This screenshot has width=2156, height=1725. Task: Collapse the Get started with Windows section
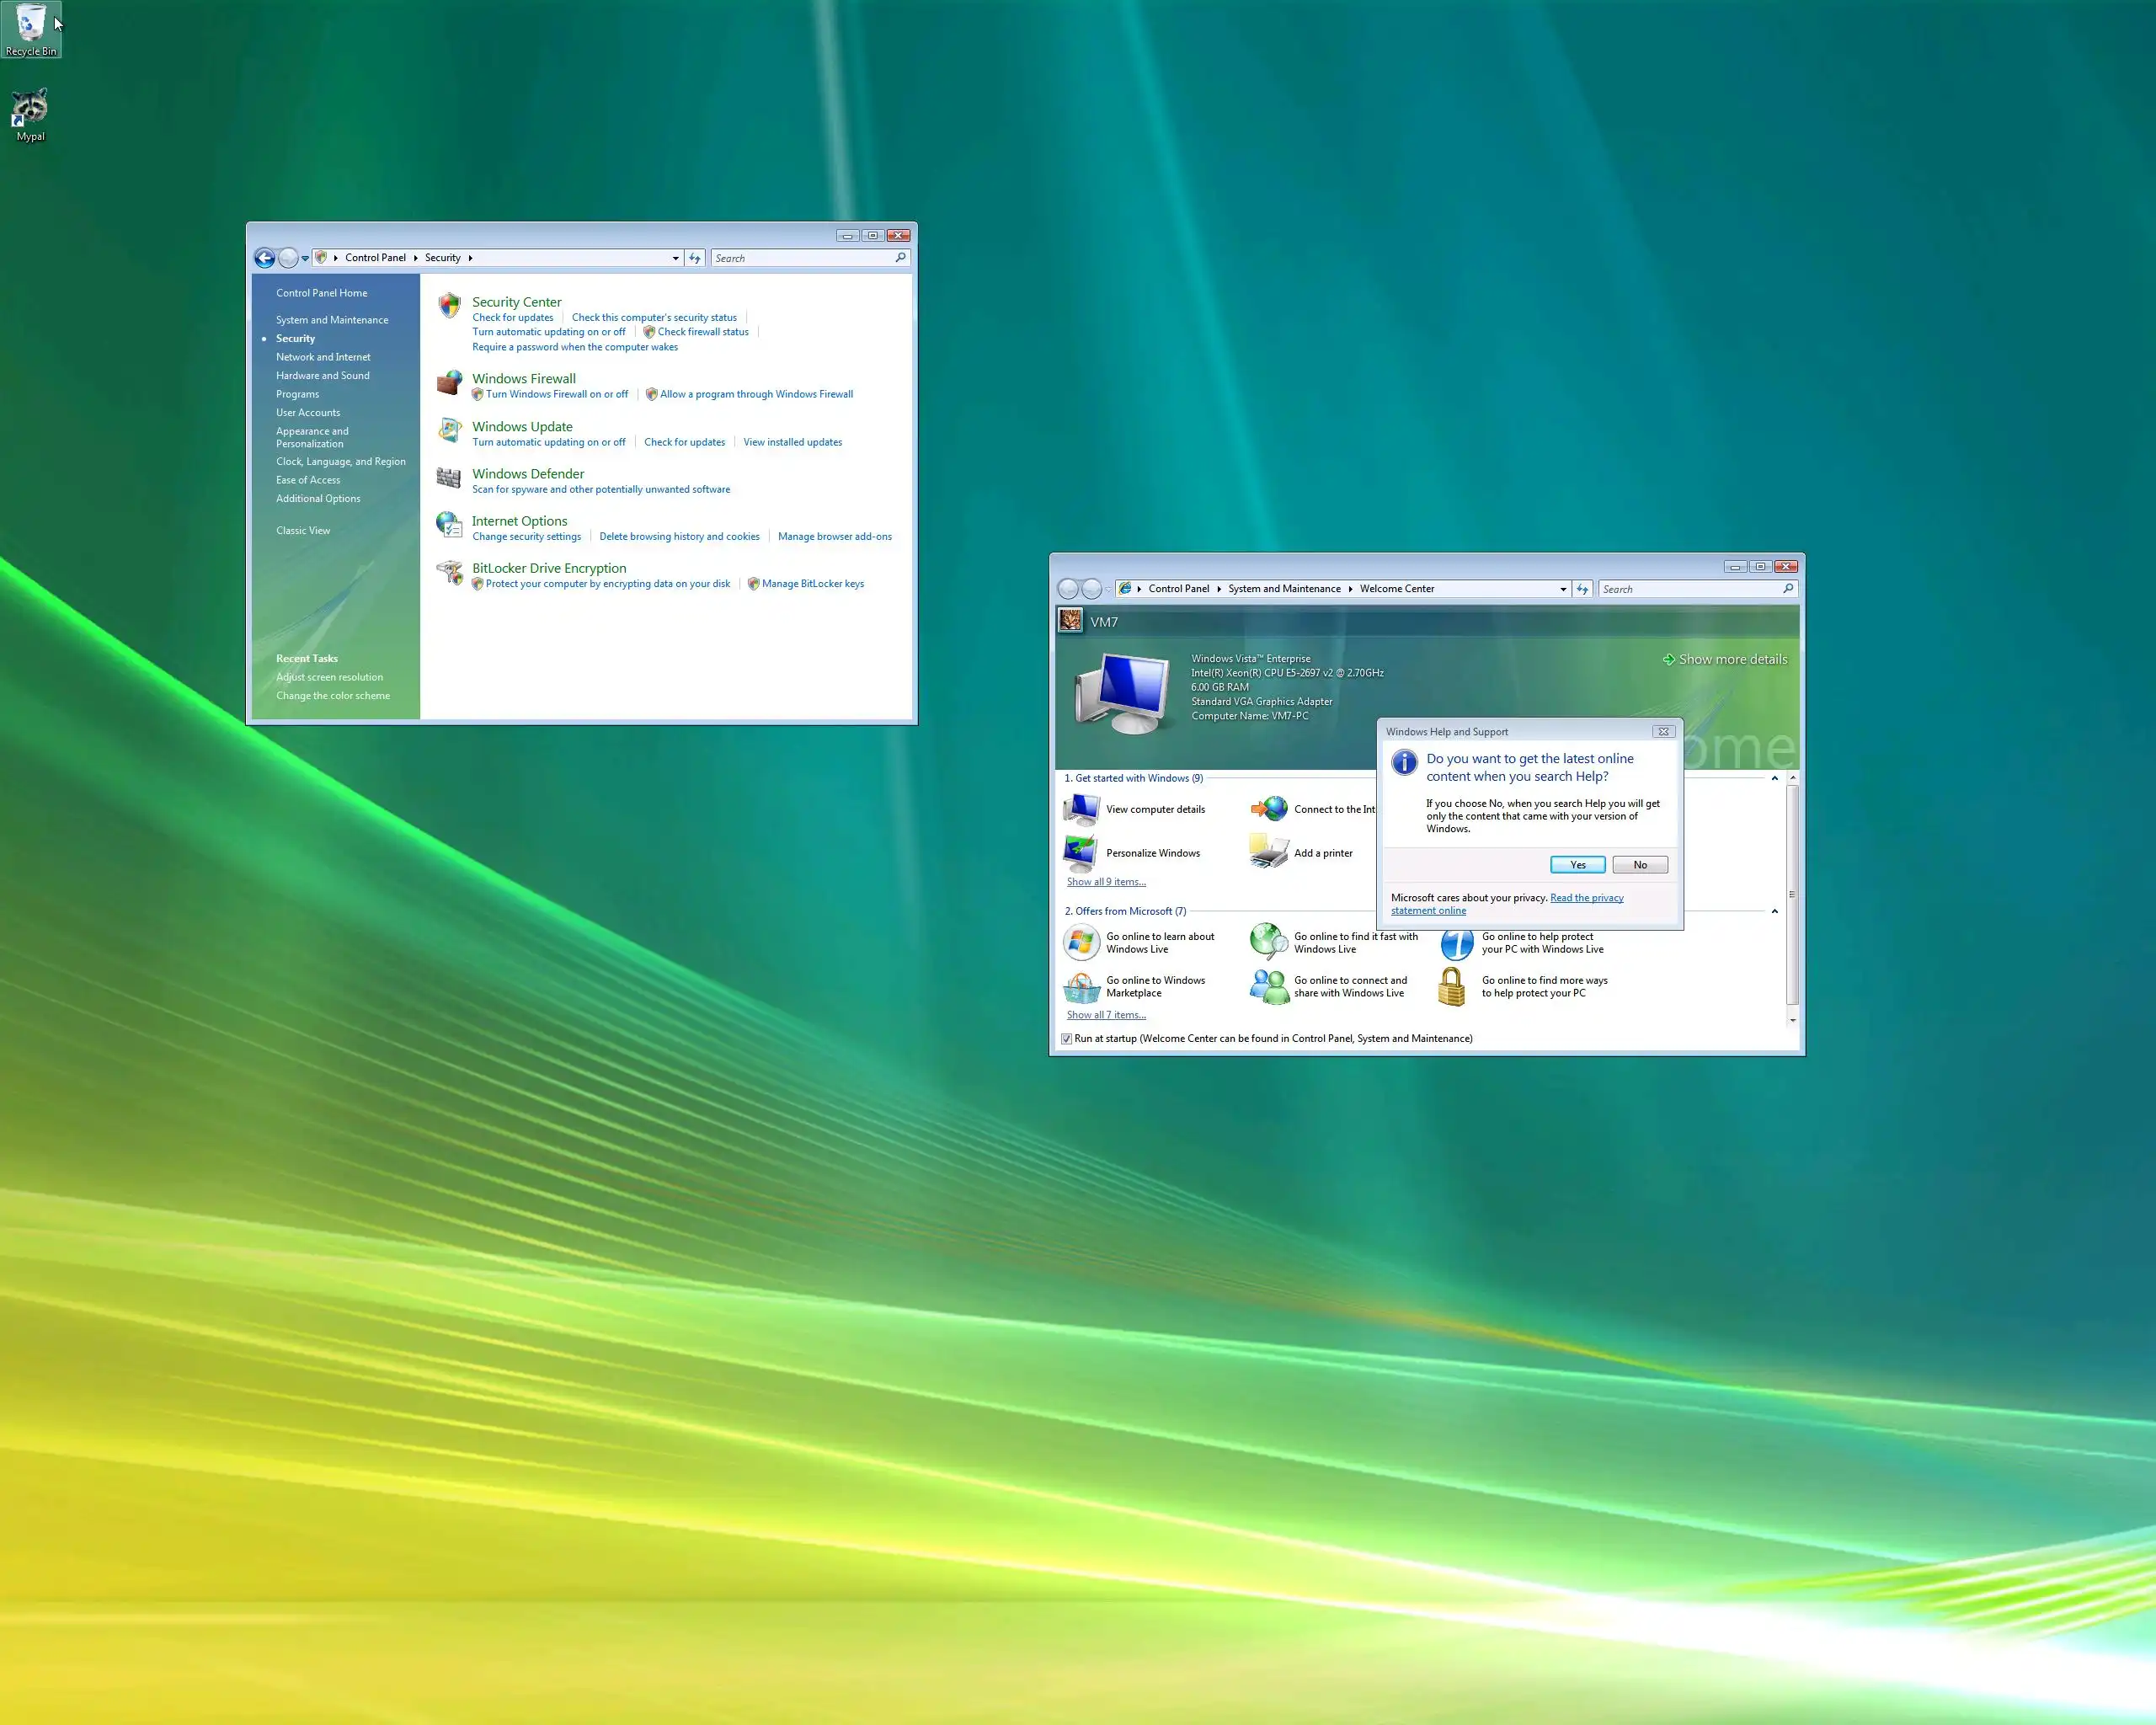1775,778
